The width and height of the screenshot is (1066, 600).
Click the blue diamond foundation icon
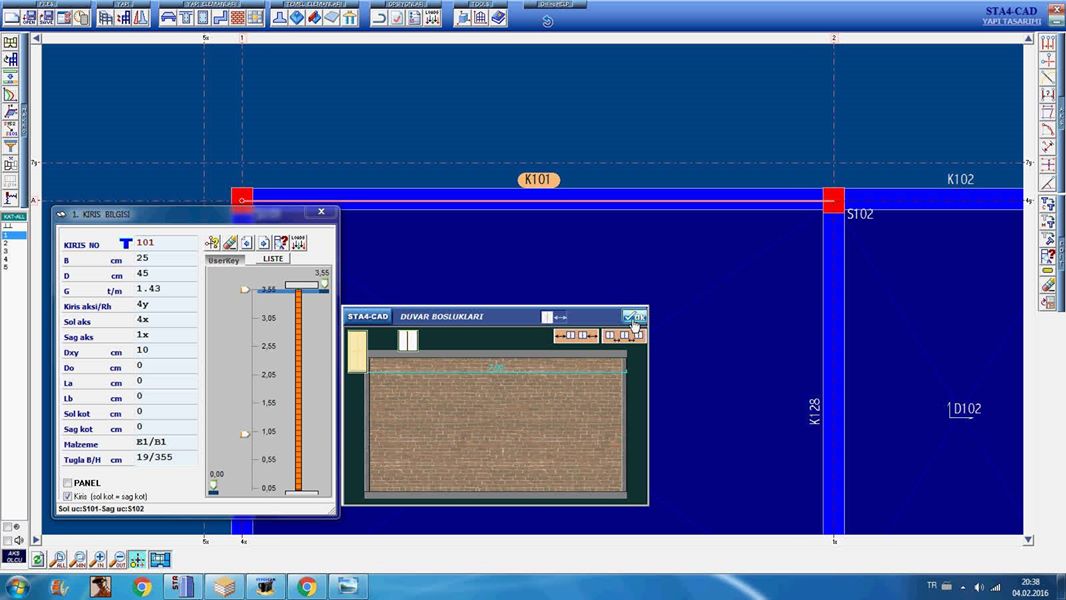297,18
